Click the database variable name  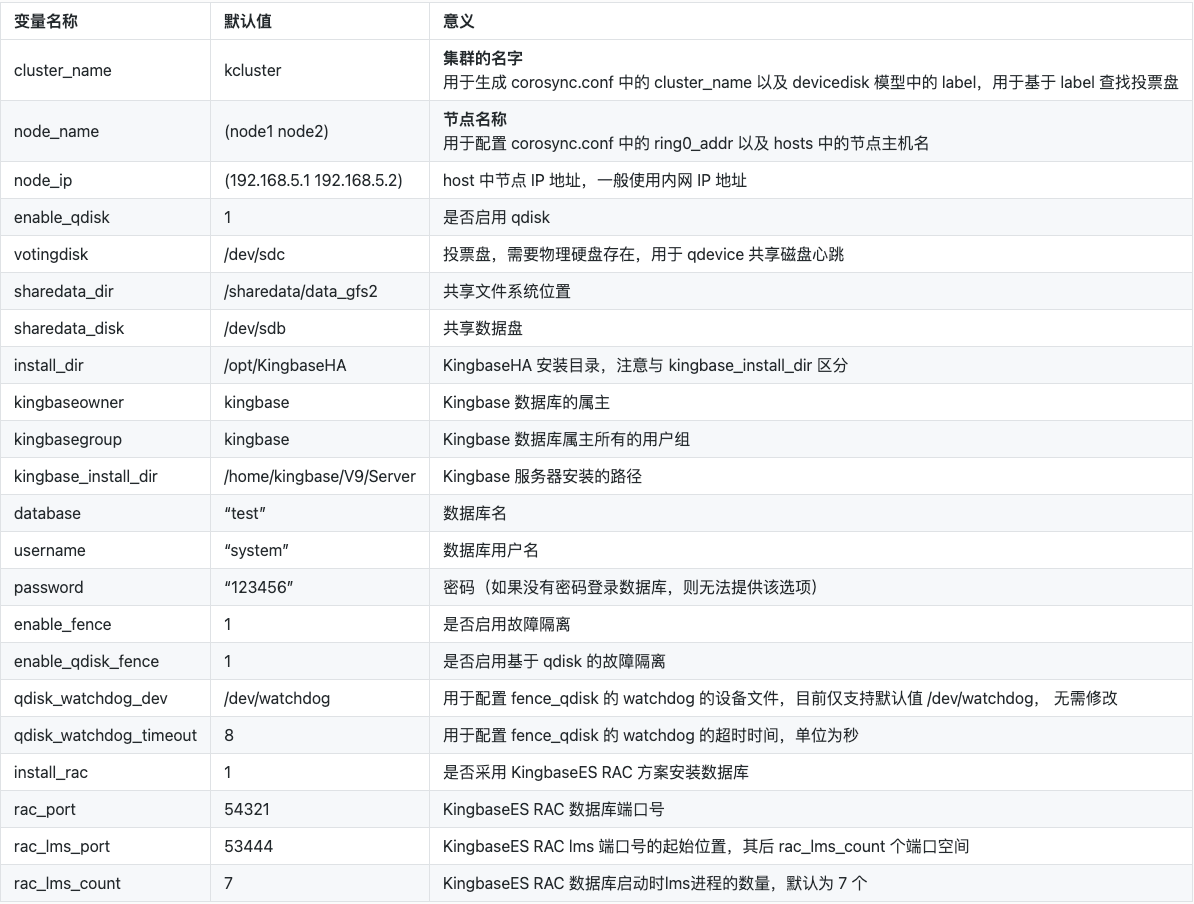pos(47,513)
